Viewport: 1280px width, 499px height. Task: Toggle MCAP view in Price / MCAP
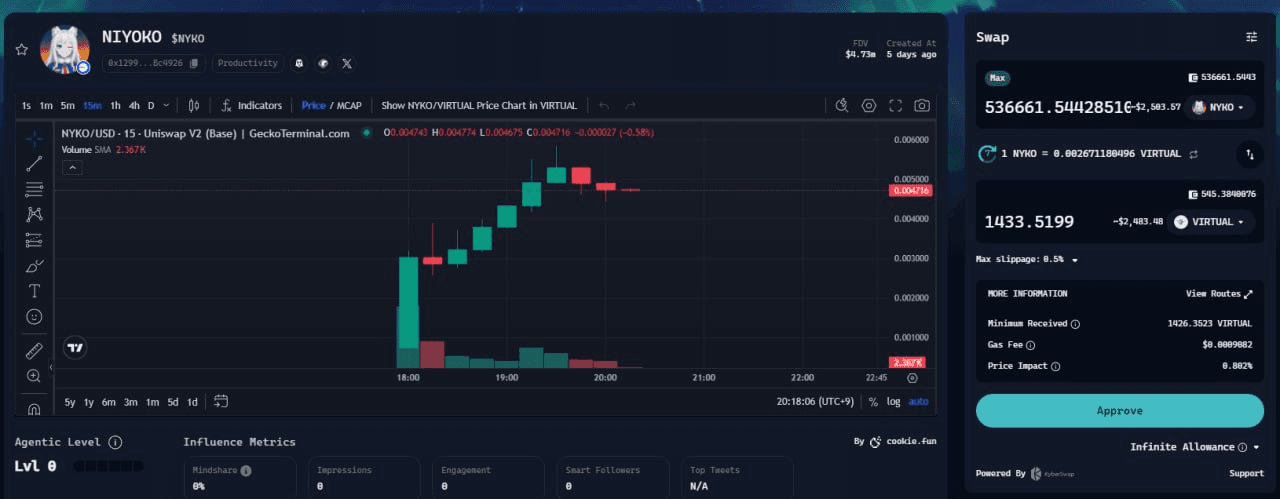click(349, 105)
